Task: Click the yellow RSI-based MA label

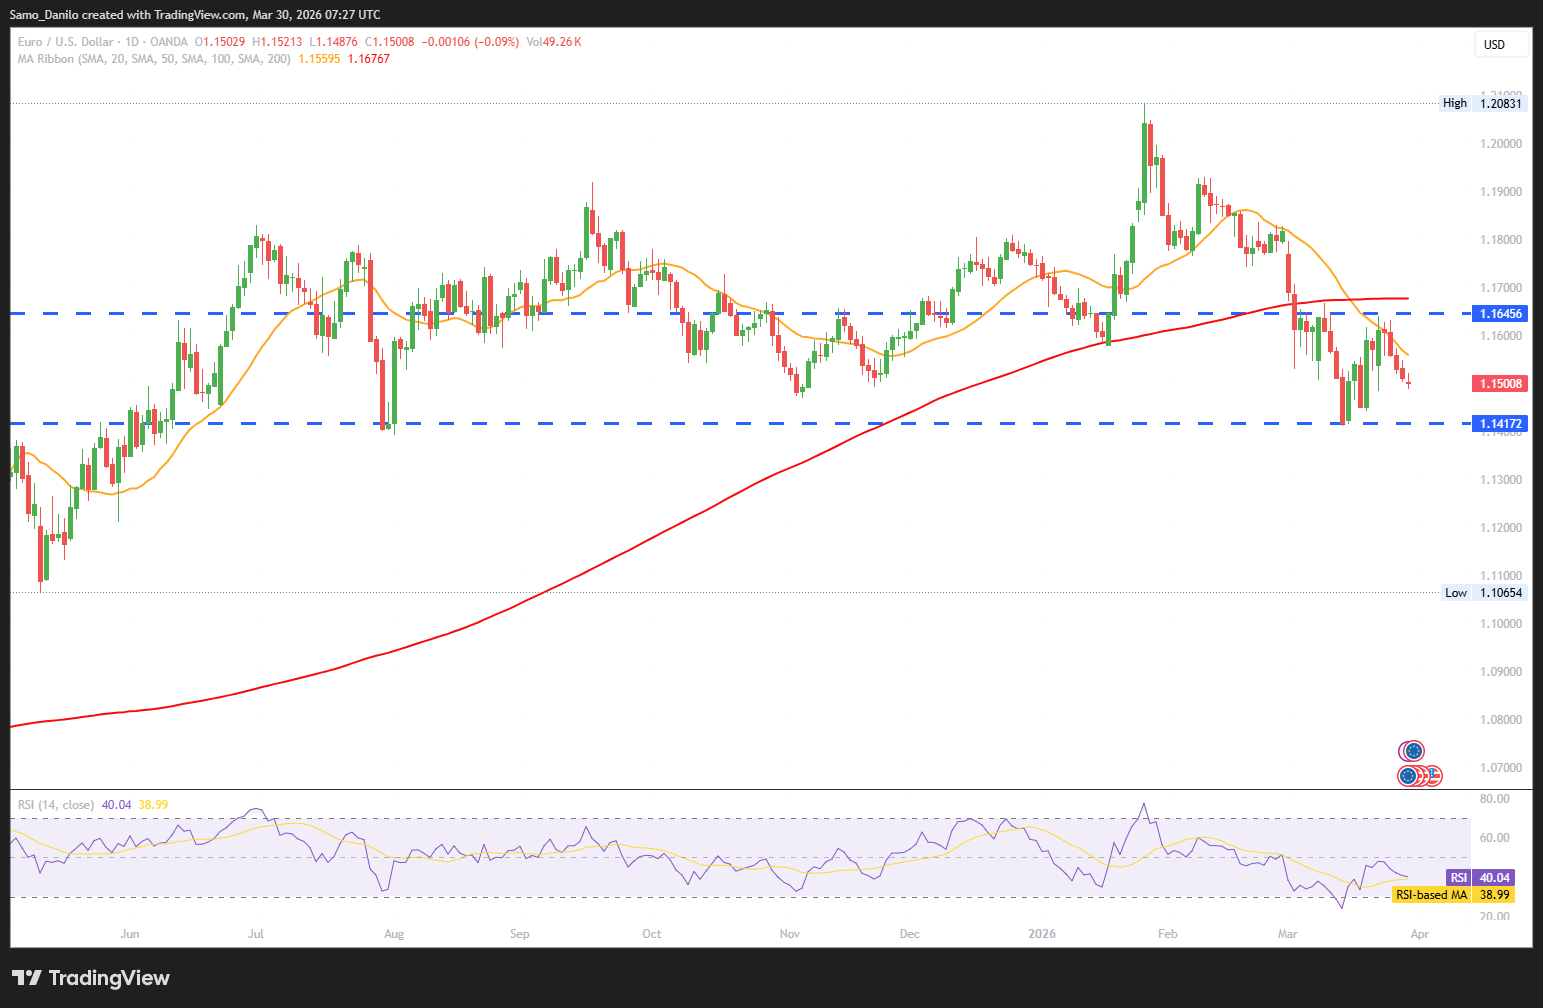Action: (x=1431, y=895)
